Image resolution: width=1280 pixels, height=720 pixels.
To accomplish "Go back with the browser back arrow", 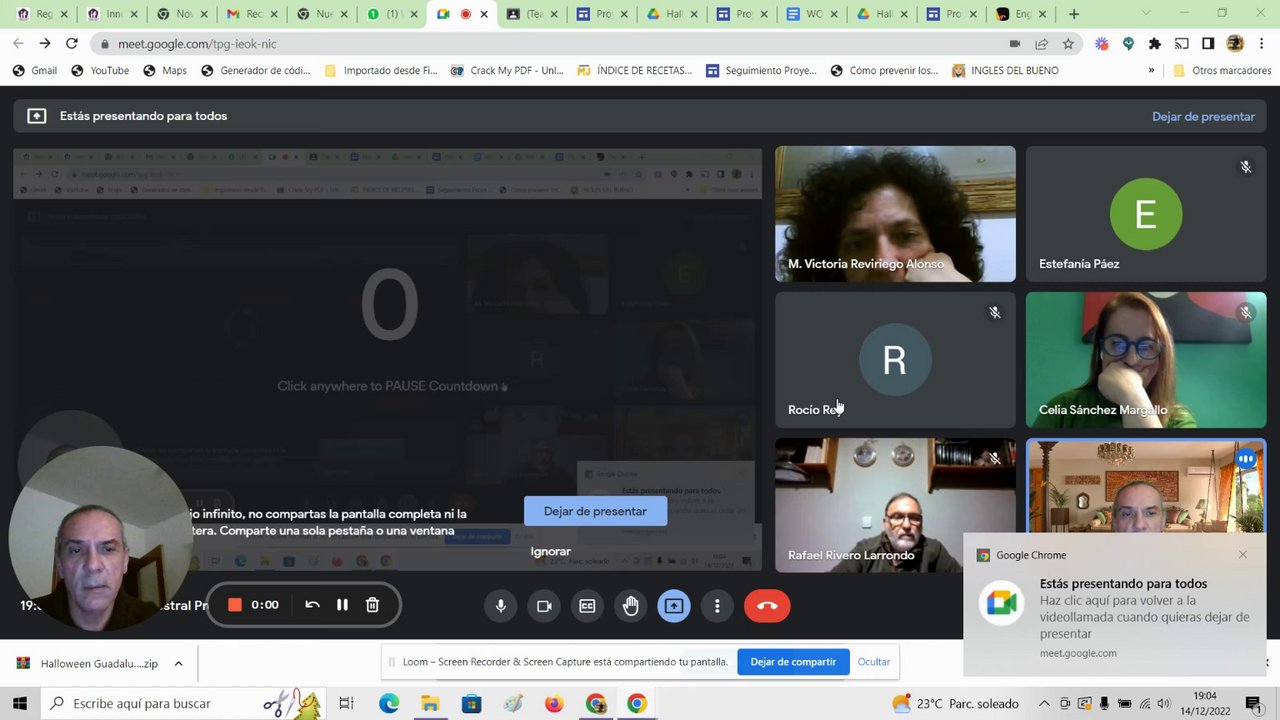I will tap(18, 44).
